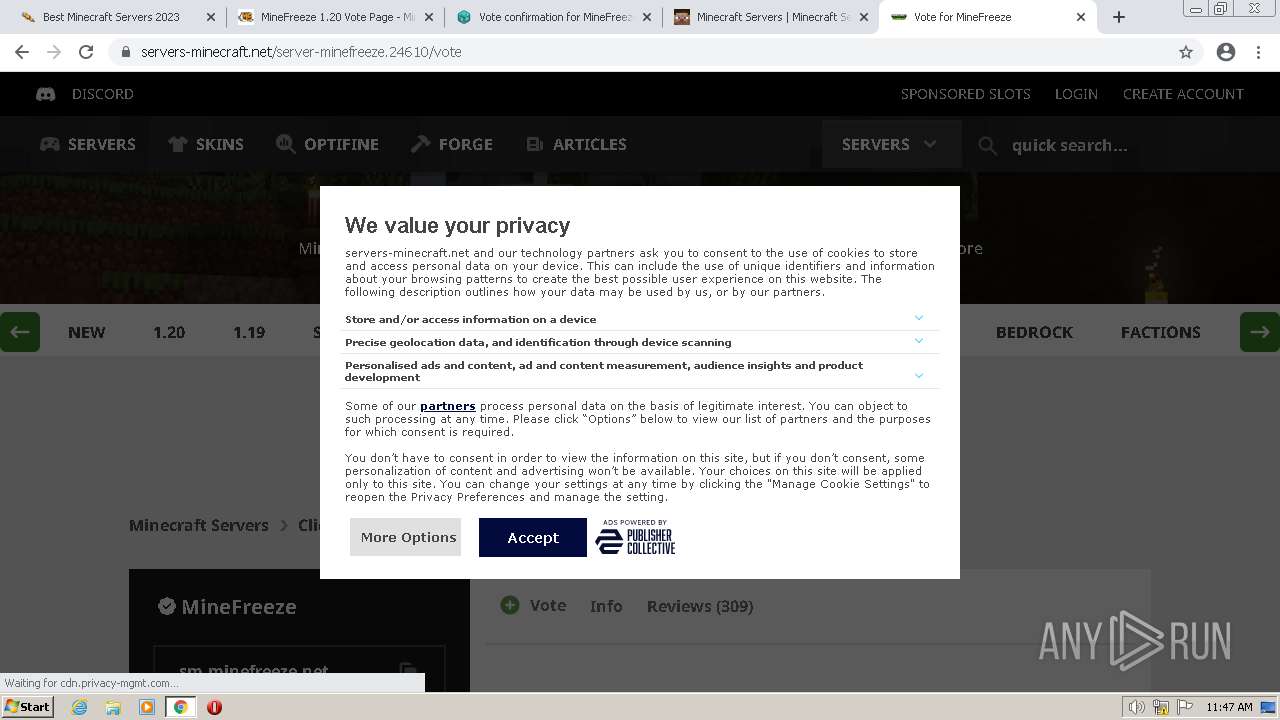This screenshot has height=720, width=1280.
Task: Go forward in browser history
Action: (x=54, y=52)
